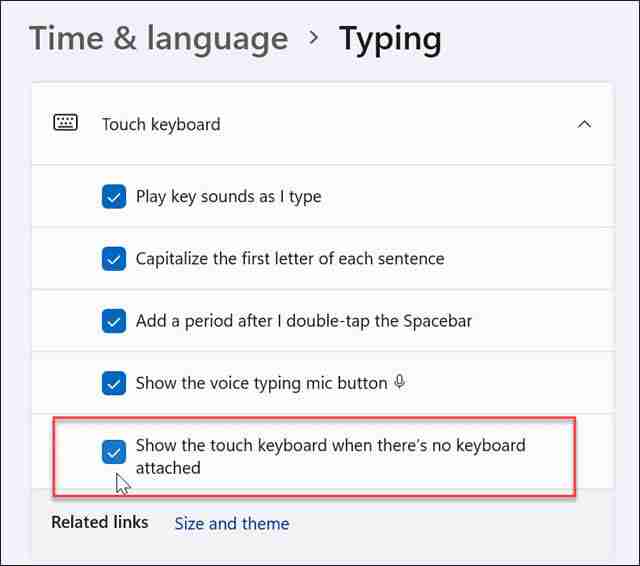Uncheck Show the voice typing mic checkbox
The image size is (640, 566).
[114, 383]
